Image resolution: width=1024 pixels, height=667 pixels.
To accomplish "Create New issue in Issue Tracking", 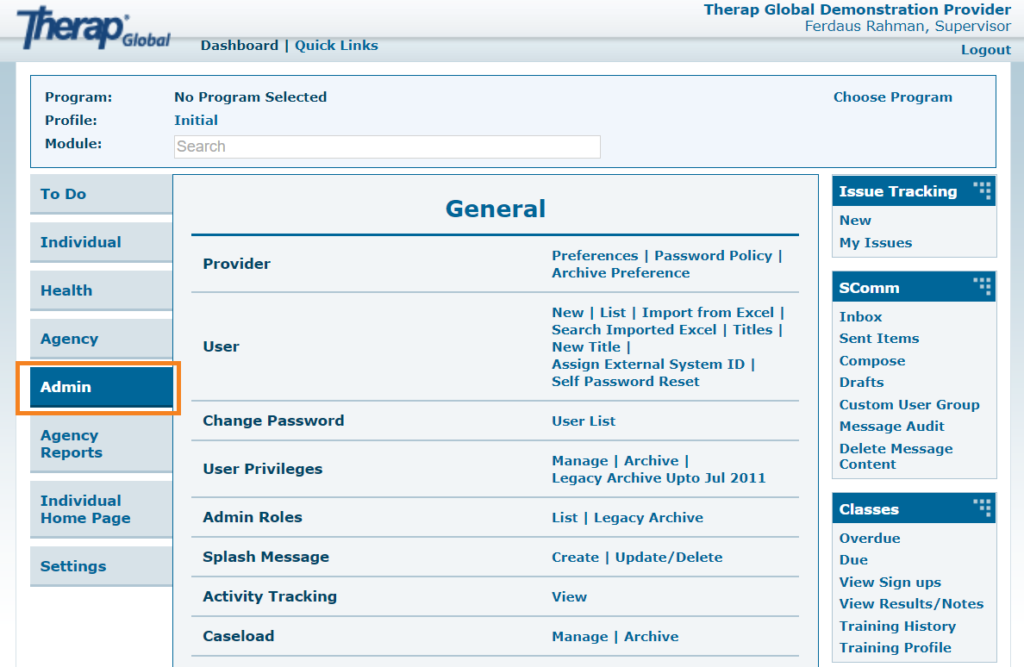I will pos(855,221).
